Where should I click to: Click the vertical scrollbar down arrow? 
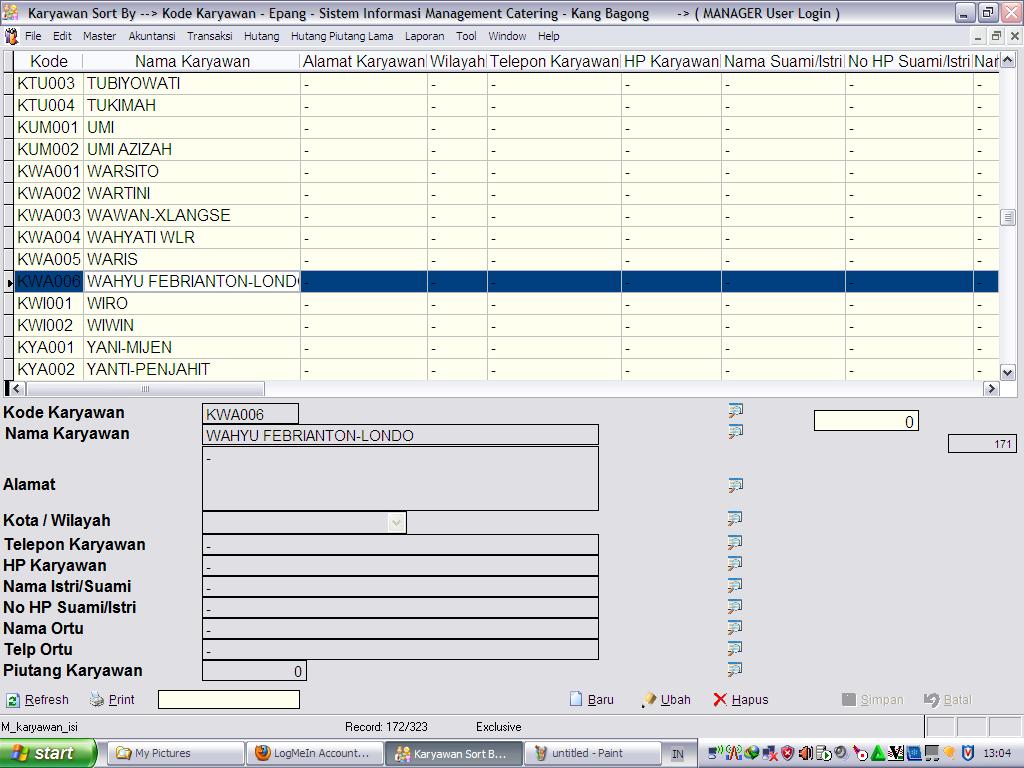point(1007,372)
